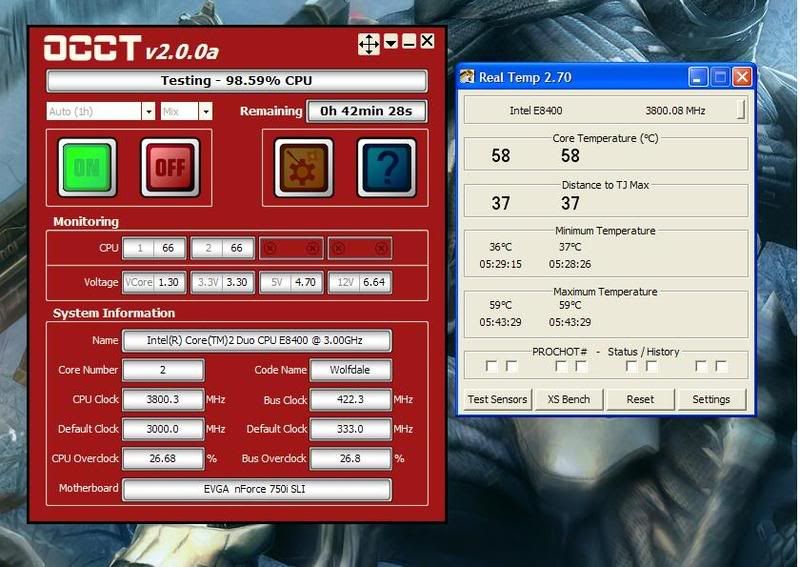Click the XS Bench button

coord(569,399)
